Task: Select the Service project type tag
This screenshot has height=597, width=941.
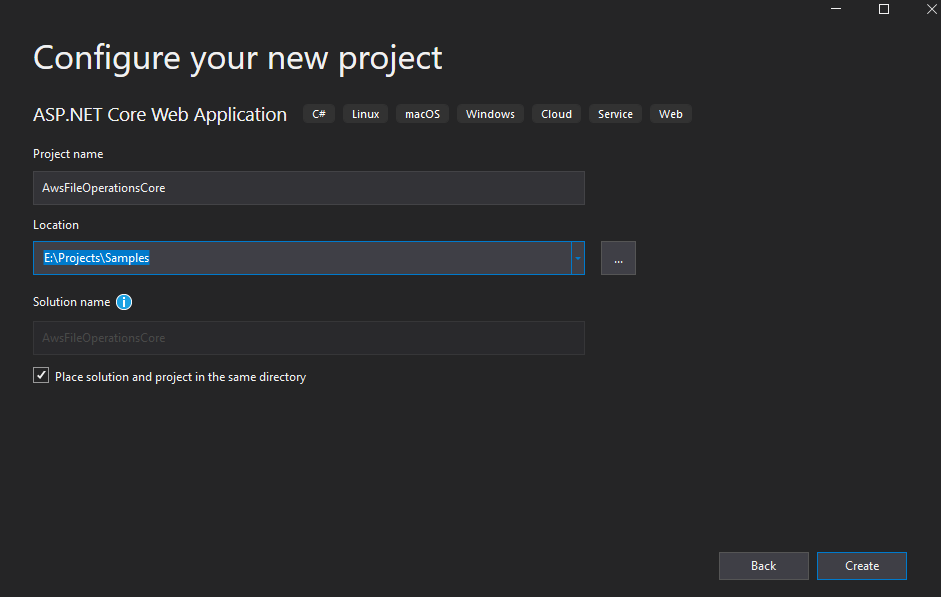Action: [x=615, y=114]
